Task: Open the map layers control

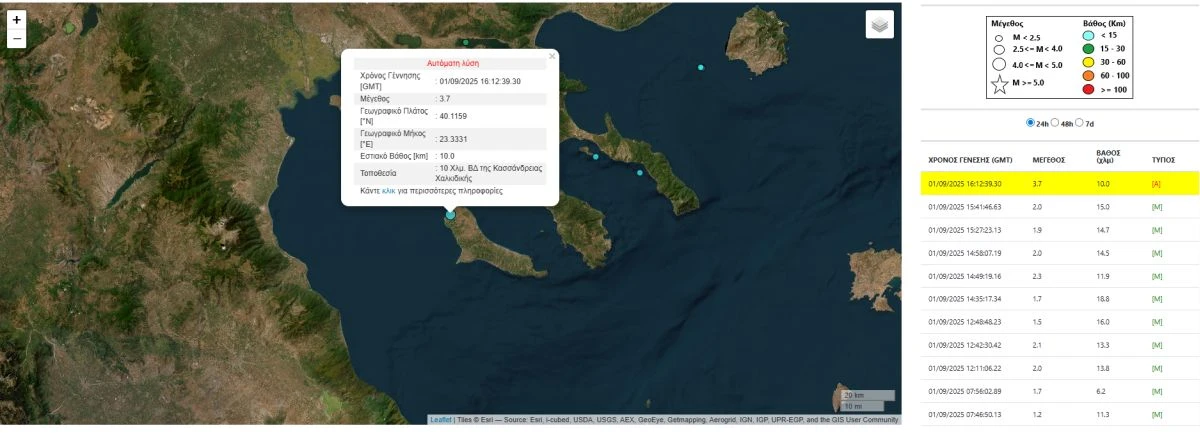Action: click(x=880, y=25)
